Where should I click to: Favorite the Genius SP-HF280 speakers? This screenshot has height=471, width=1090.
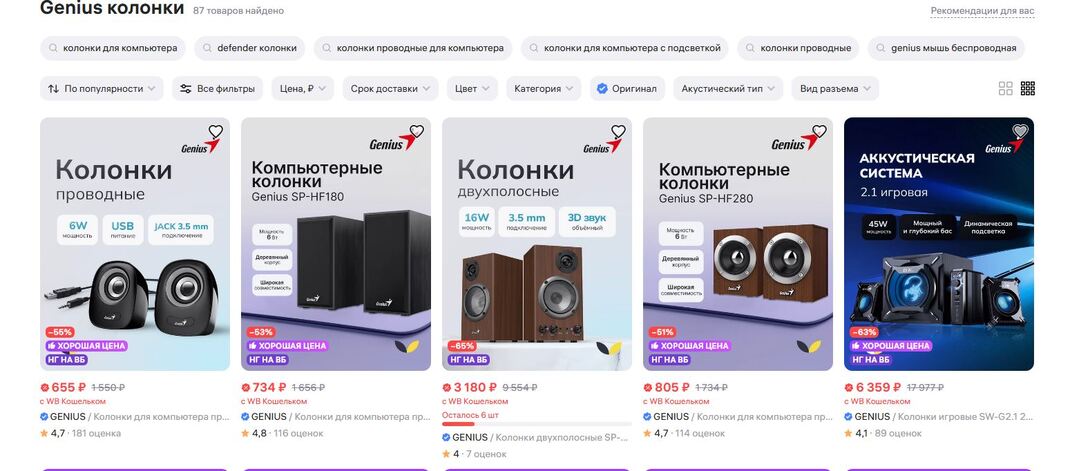[819, 131]
